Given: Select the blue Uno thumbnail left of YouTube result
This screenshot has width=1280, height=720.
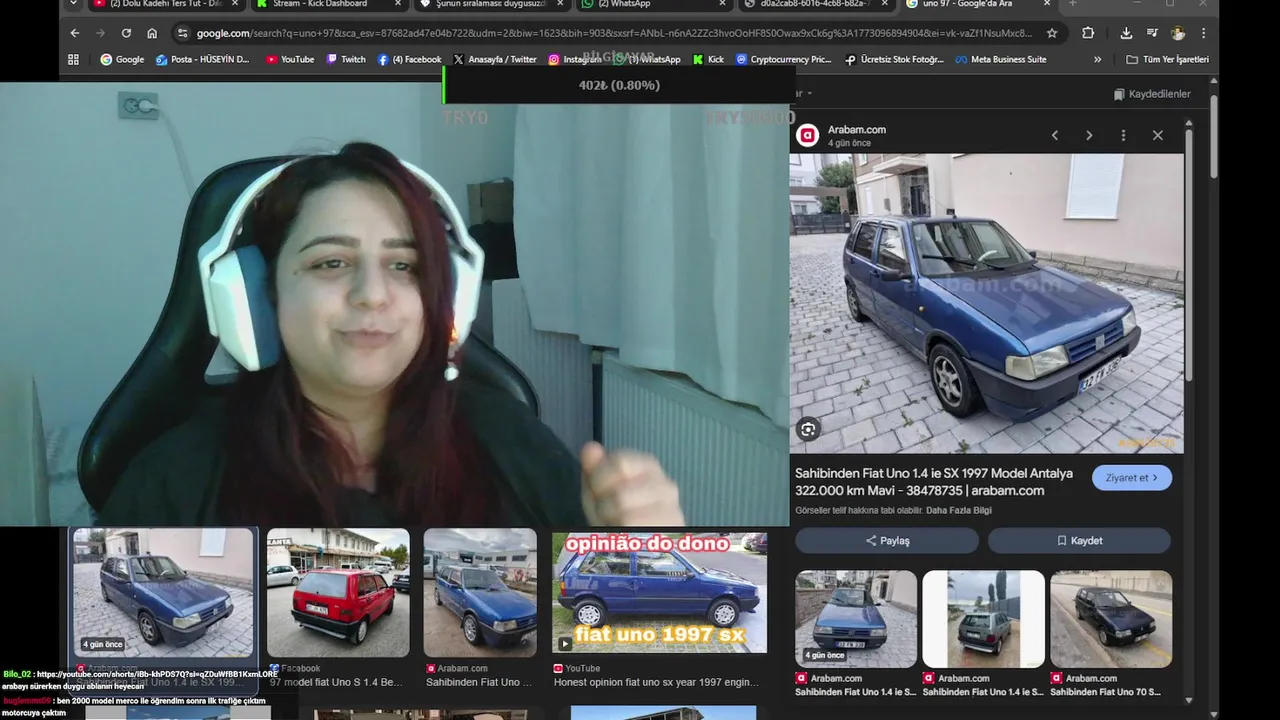Looking at the screenshot, I should pos(480,592).
